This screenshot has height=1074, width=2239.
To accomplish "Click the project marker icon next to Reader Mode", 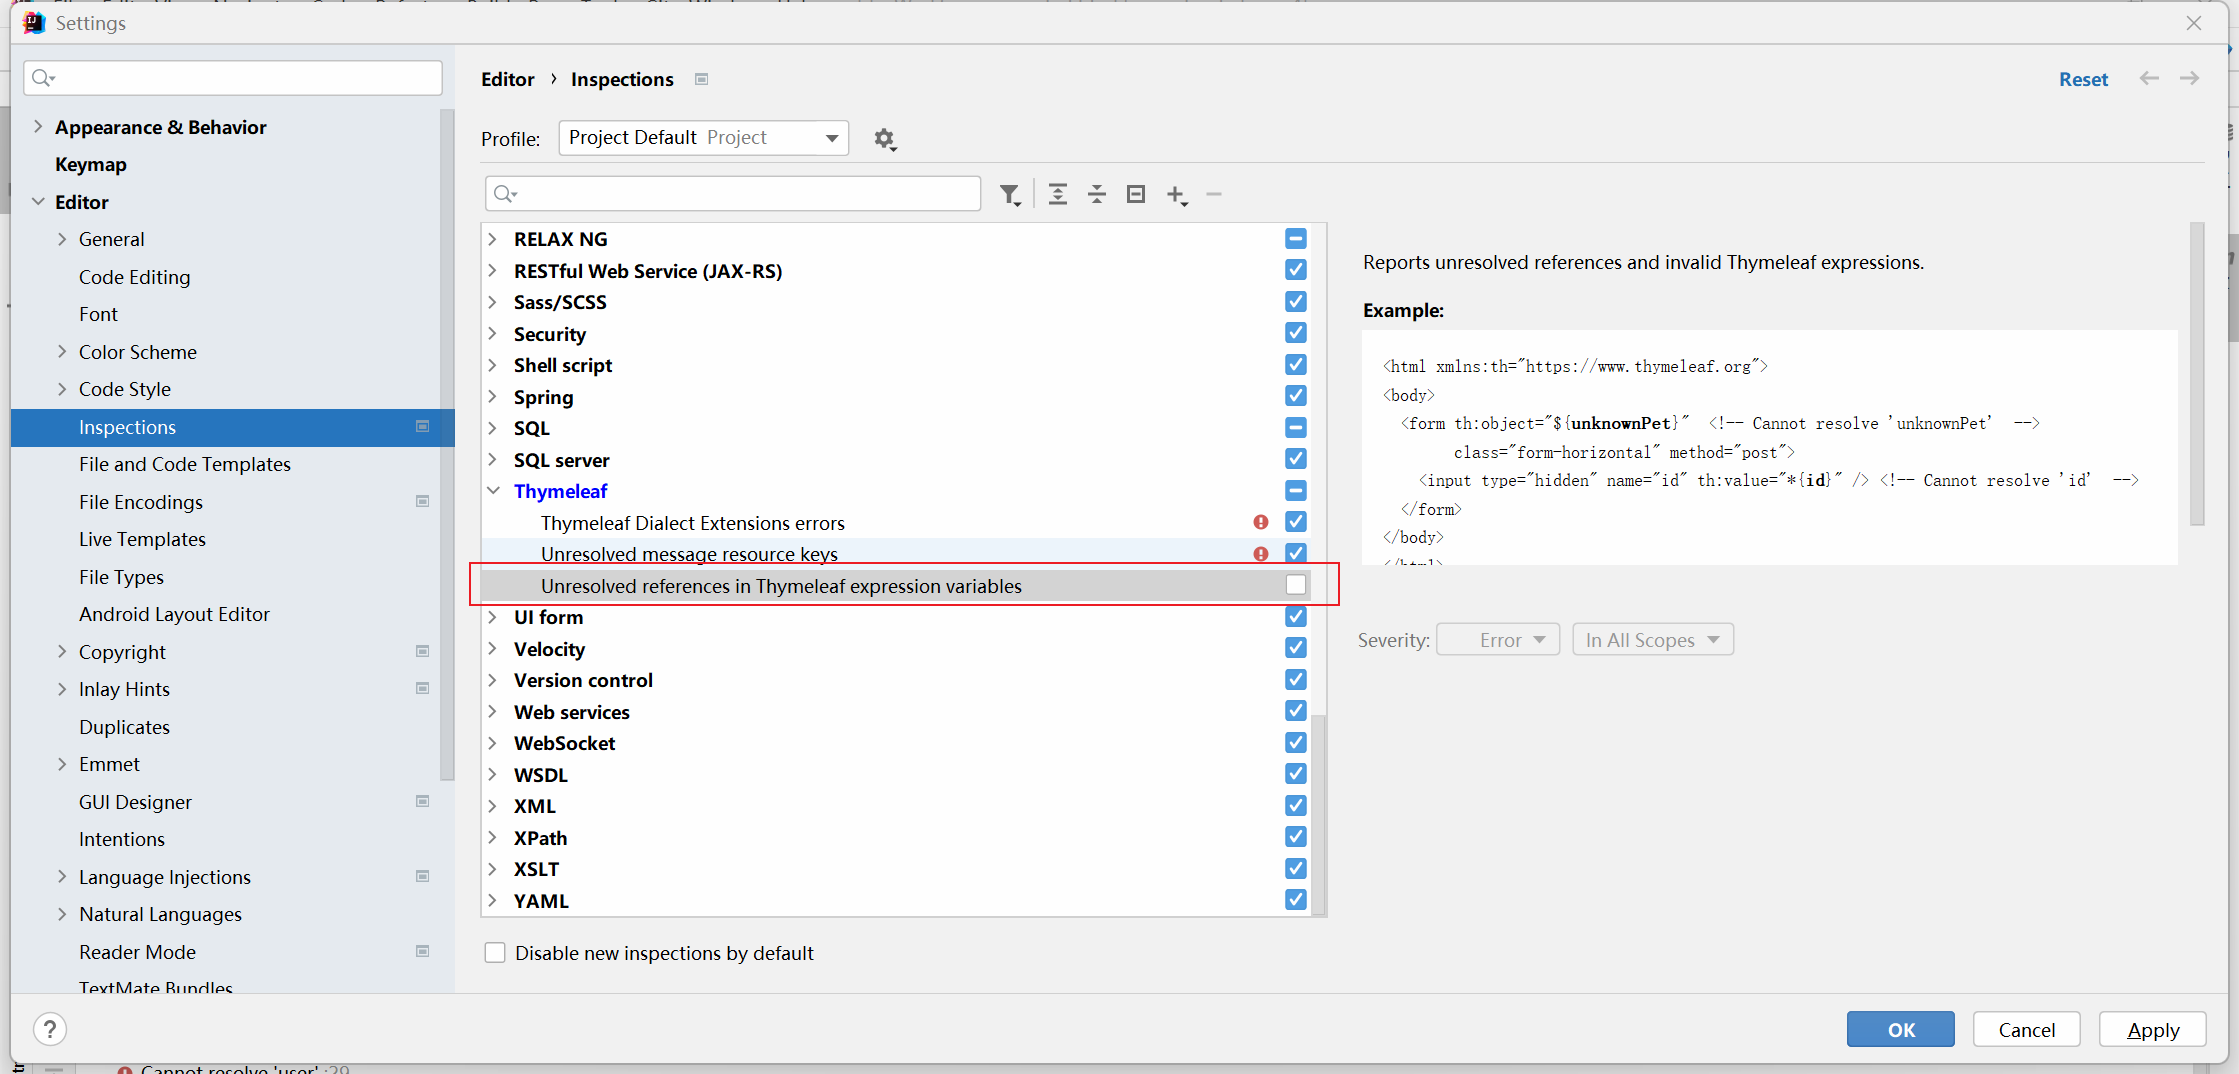I will 423,951.
